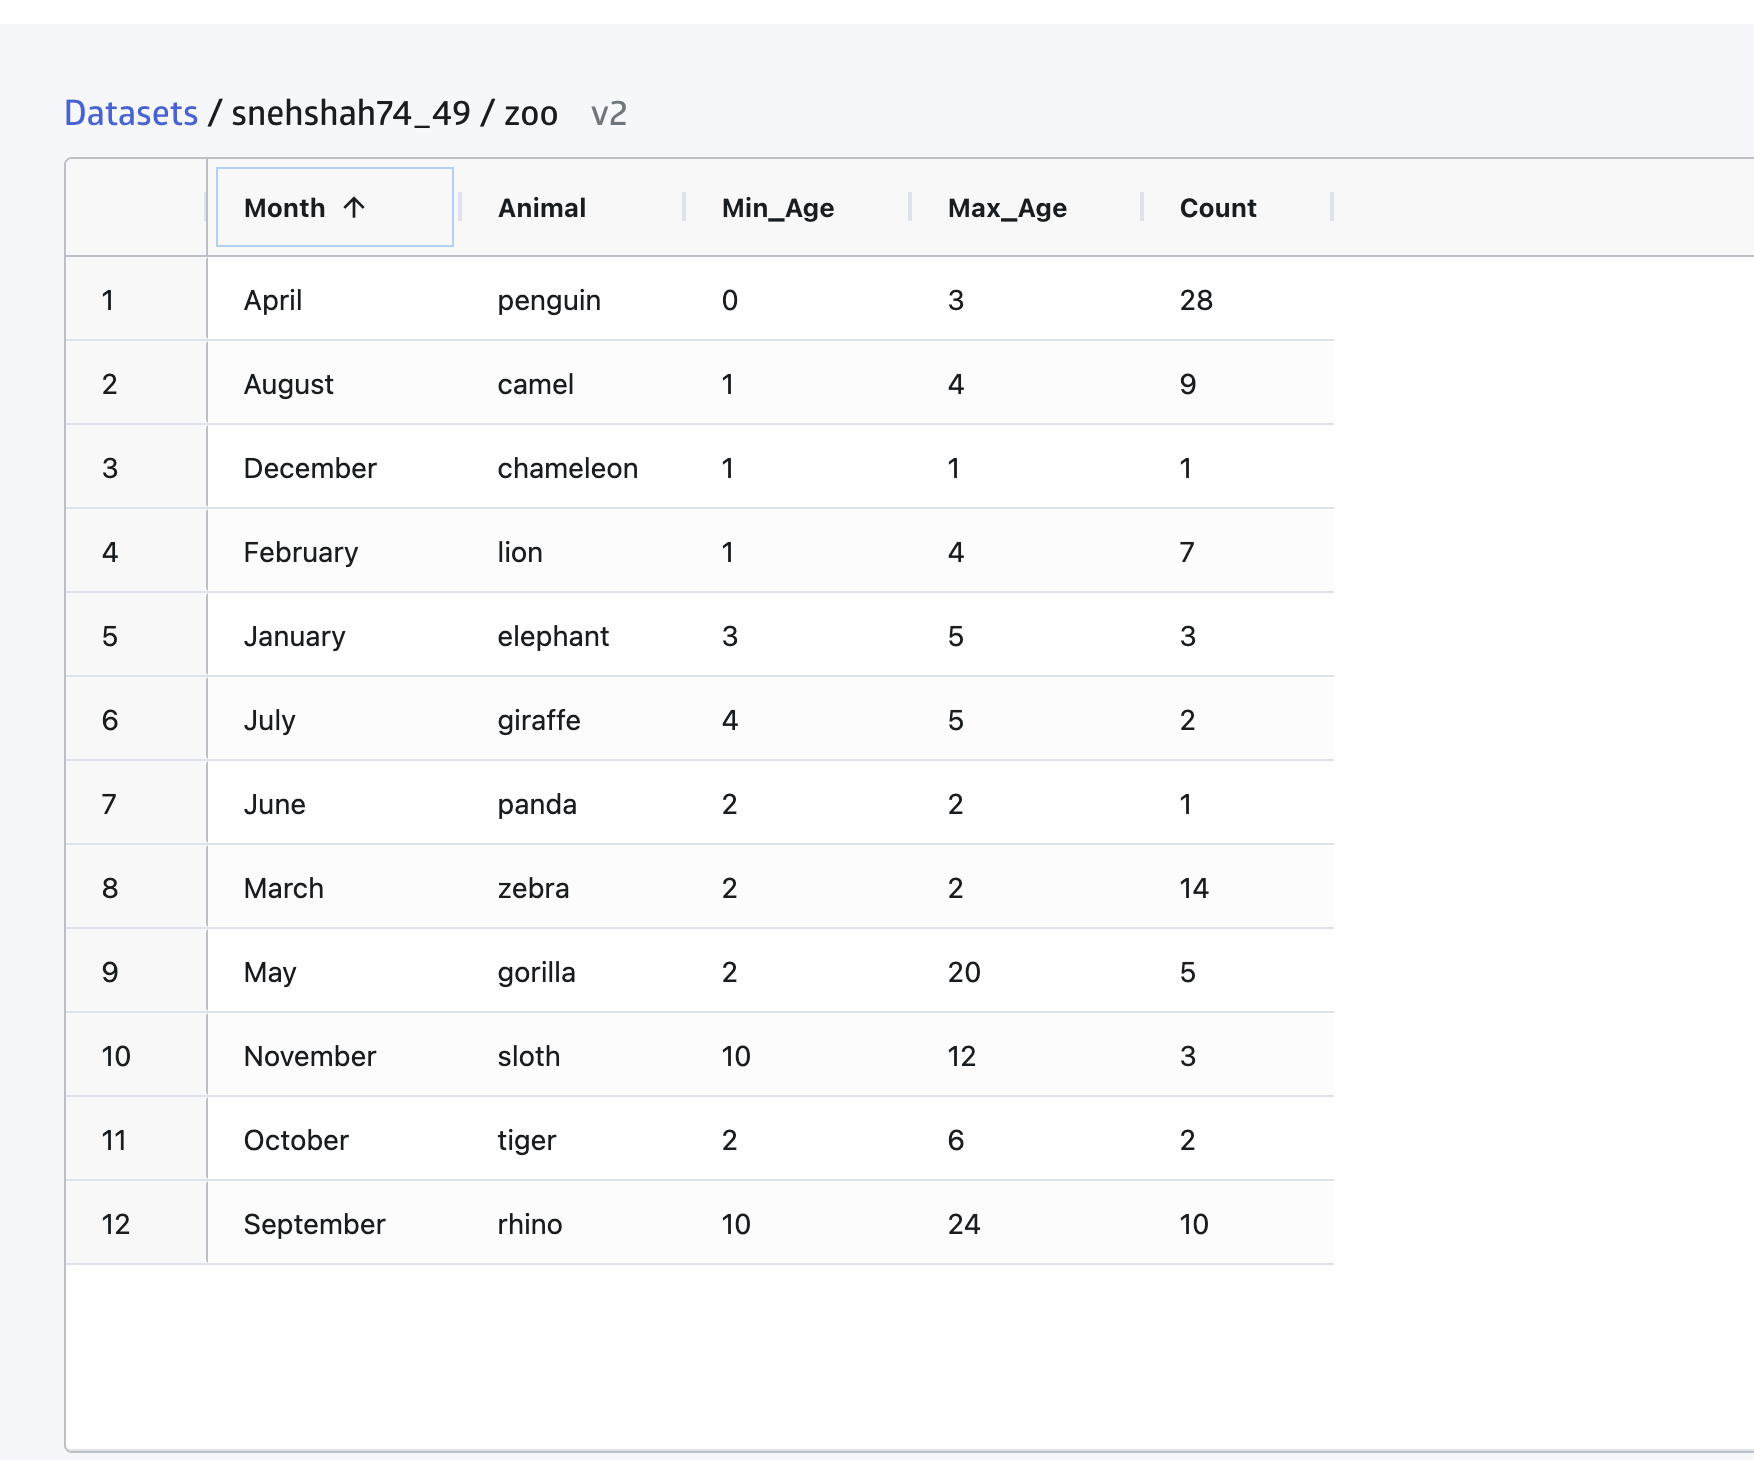1754x1460 pixels.
Task: Select row number 6
Action: pyautogui.click(x=110, y=720)
